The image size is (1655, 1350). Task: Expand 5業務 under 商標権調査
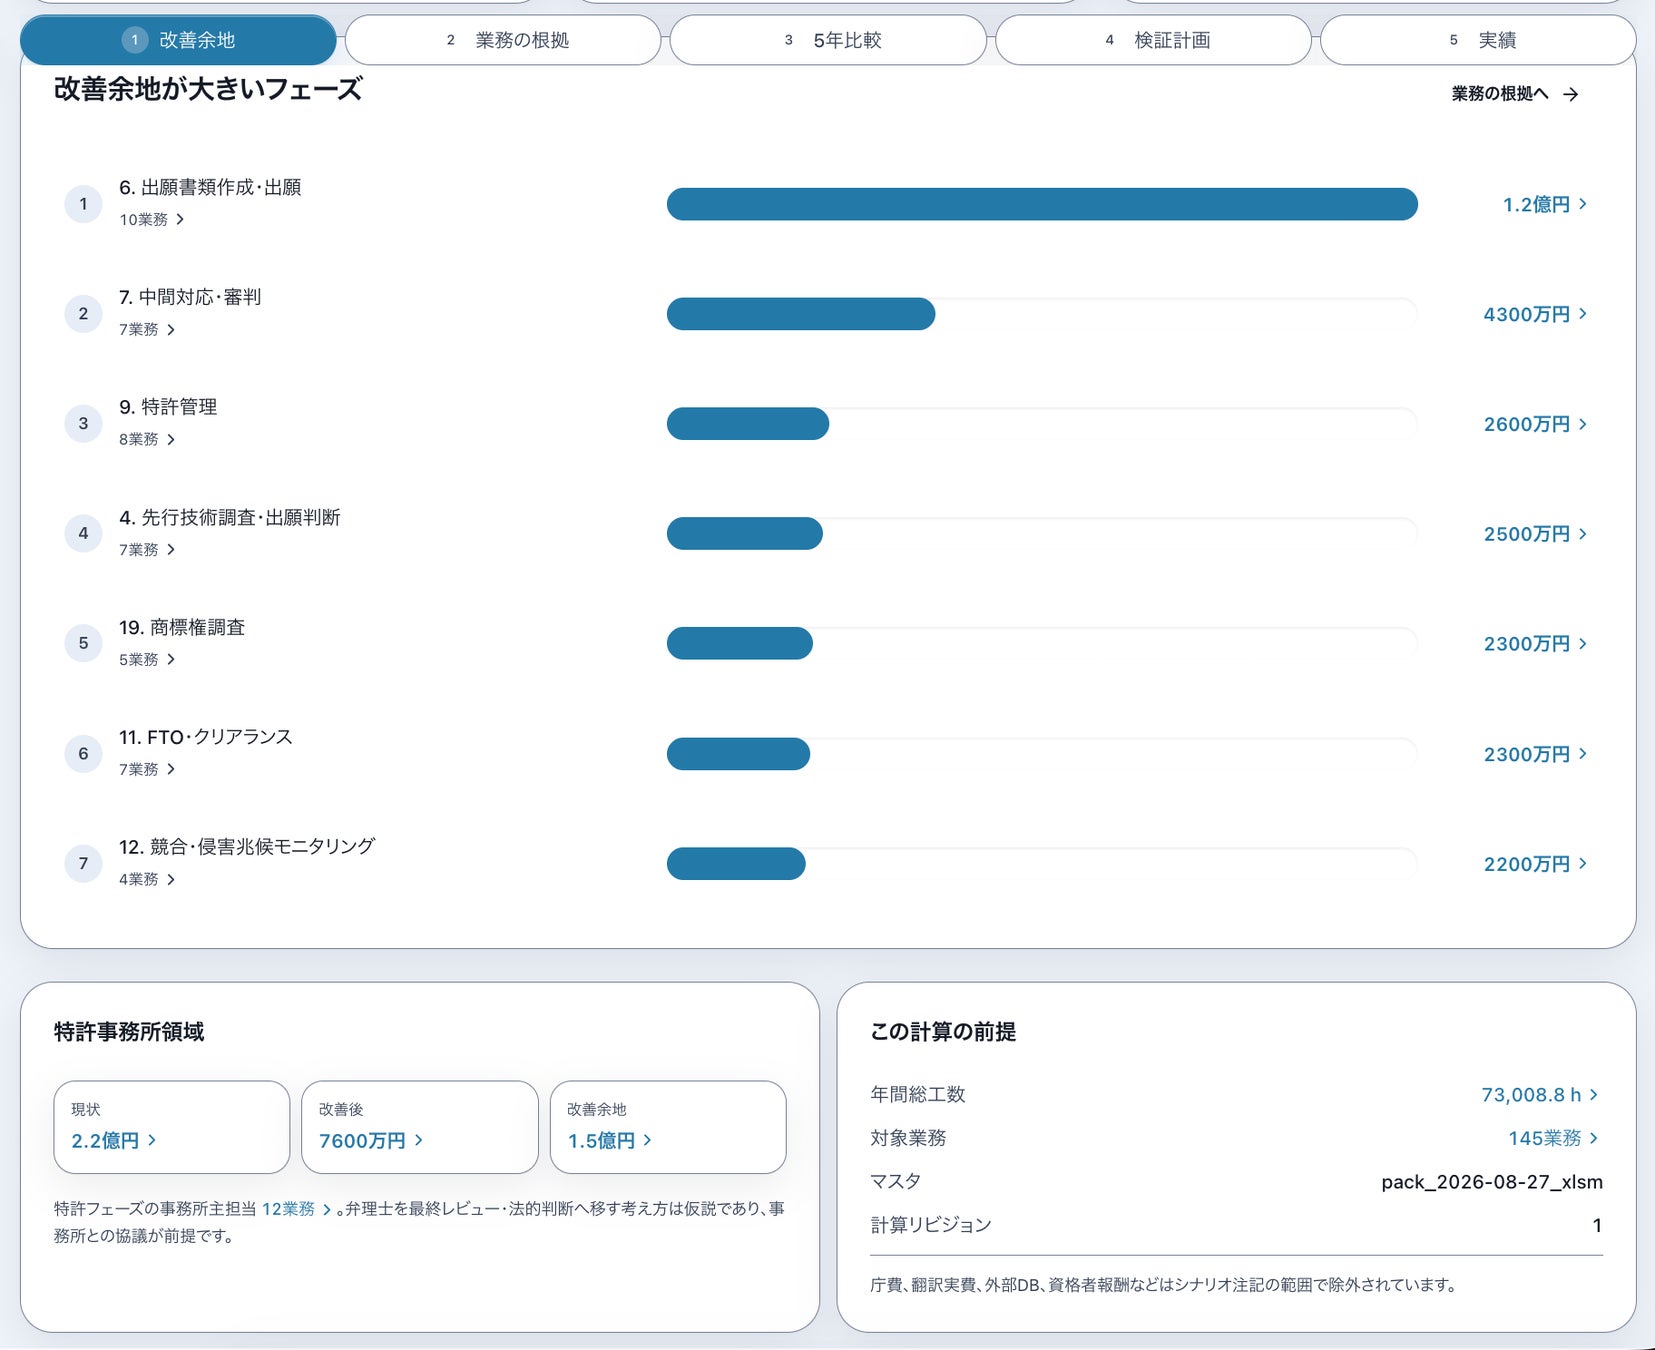[x=147, y=659]
